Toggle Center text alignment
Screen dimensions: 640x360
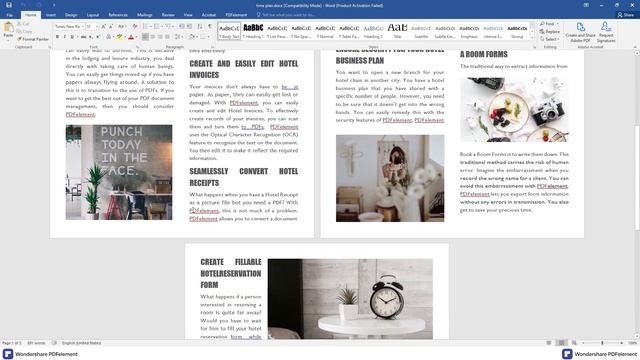click(x=153, y=37)
